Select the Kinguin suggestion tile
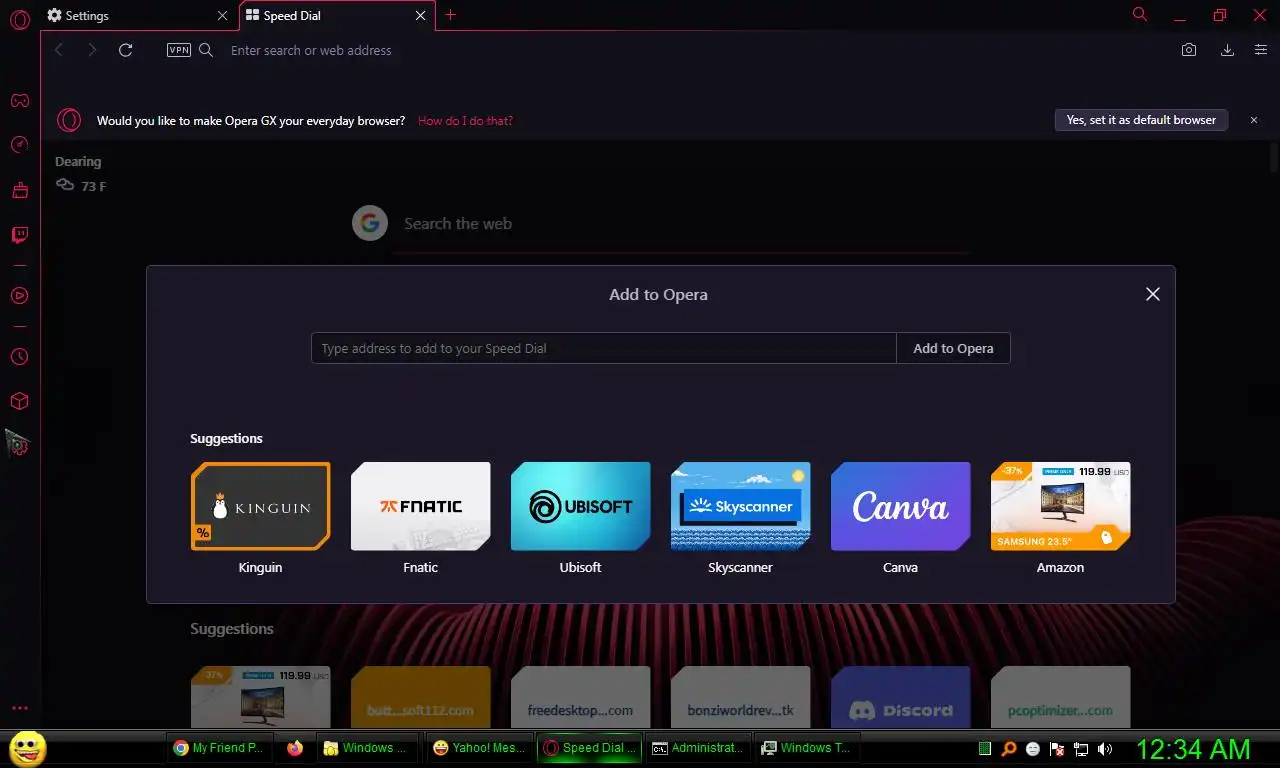The height and width of the screenshot is (768, 1280). click(x=260, y=506)
